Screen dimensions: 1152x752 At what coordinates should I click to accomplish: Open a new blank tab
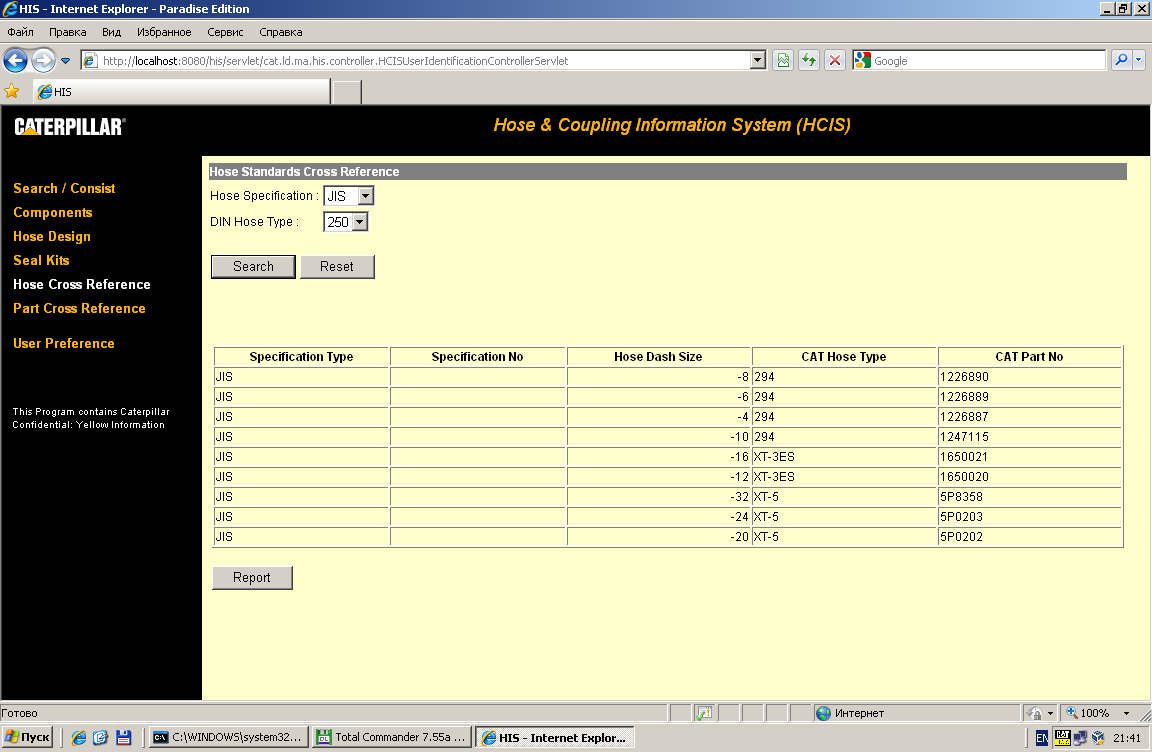[x=347, y=92]
